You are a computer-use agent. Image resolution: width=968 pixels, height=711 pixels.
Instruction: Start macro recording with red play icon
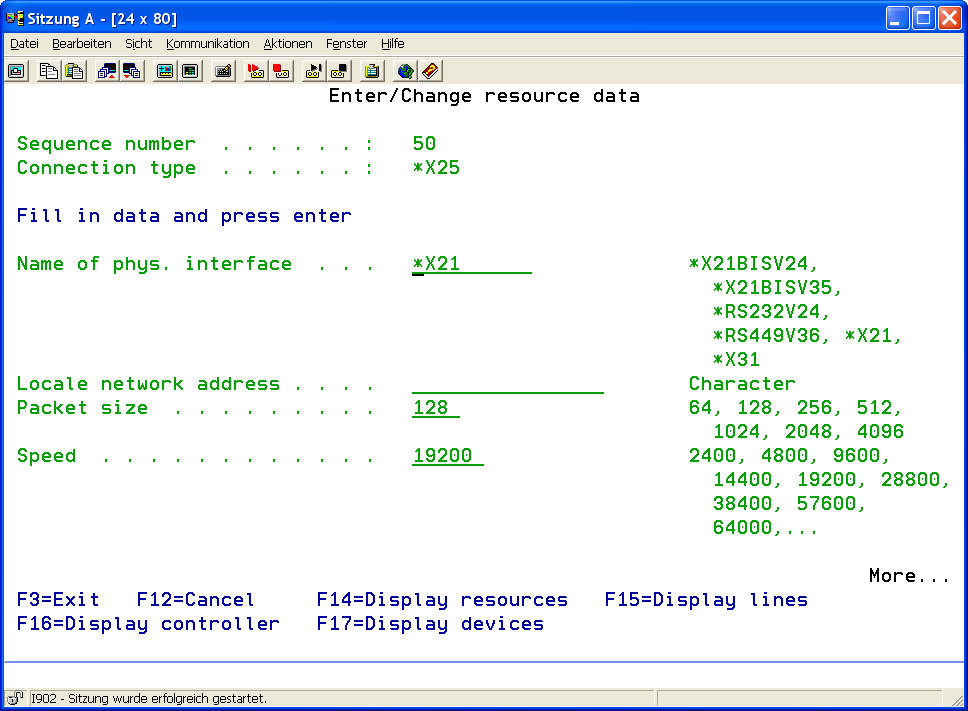256,71
